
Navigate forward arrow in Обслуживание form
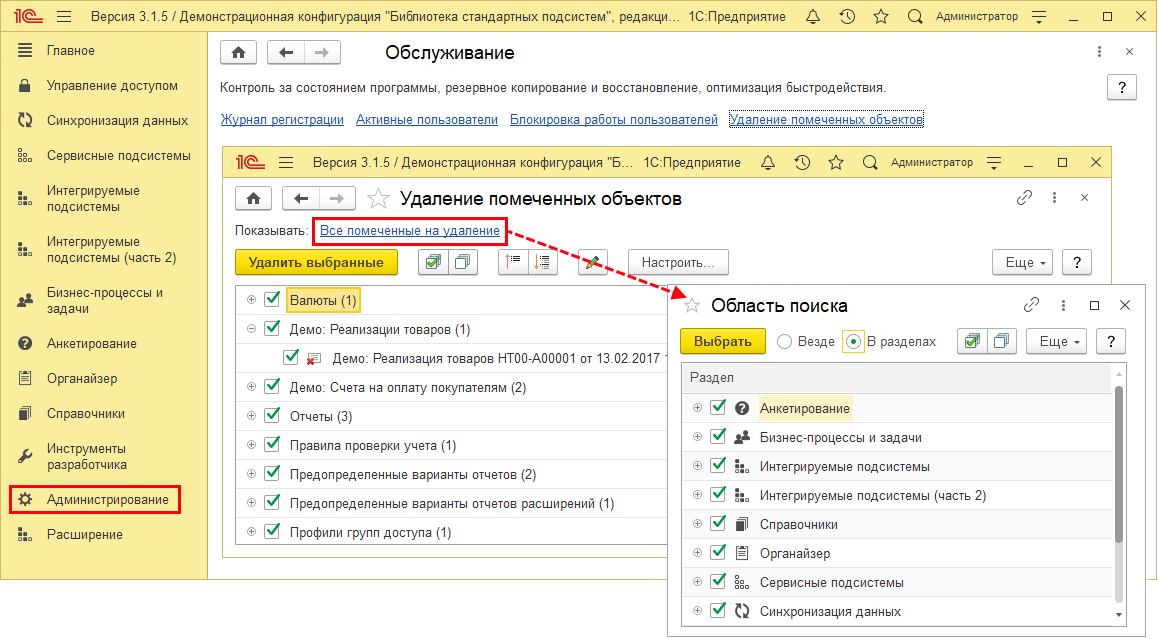coord(322,53)
